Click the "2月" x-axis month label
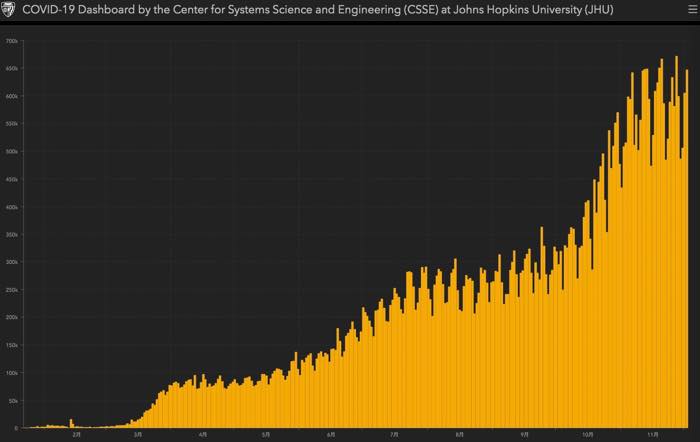700x442 pixels. (x=76, y=434)
